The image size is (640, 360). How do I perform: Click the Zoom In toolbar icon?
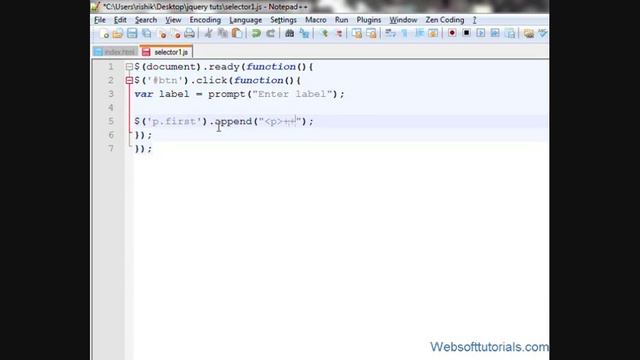pyautogui.click(x=324, y=33)
